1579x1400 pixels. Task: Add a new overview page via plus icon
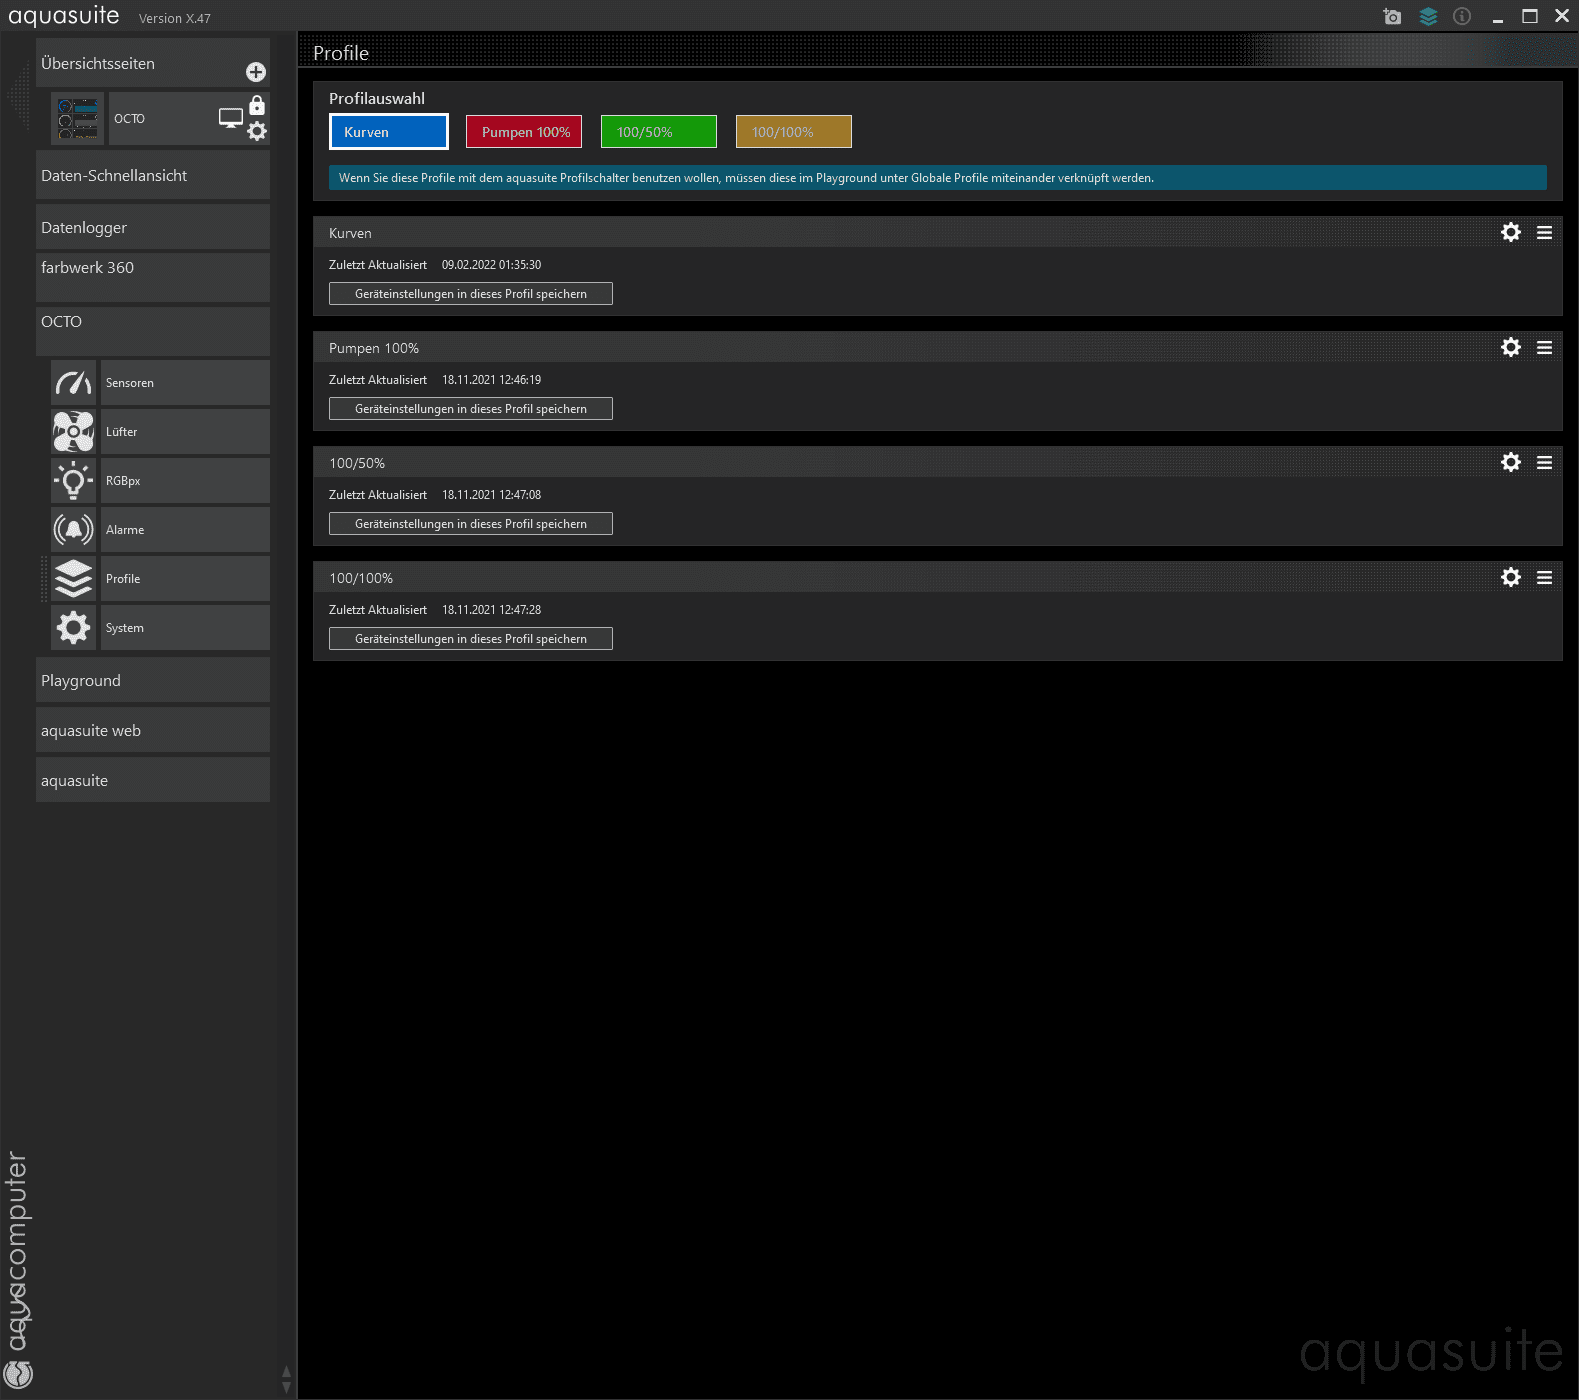point(256,72)
